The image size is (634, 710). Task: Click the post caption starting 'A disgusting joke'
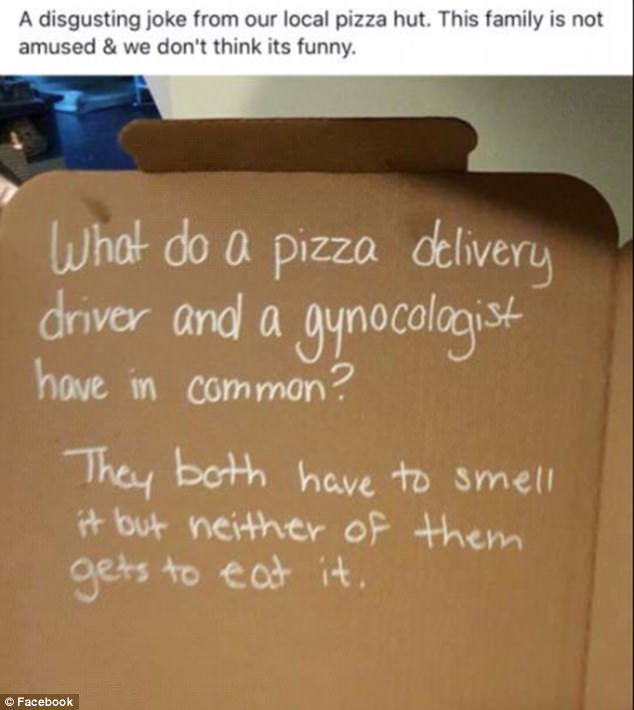(311, 33)
